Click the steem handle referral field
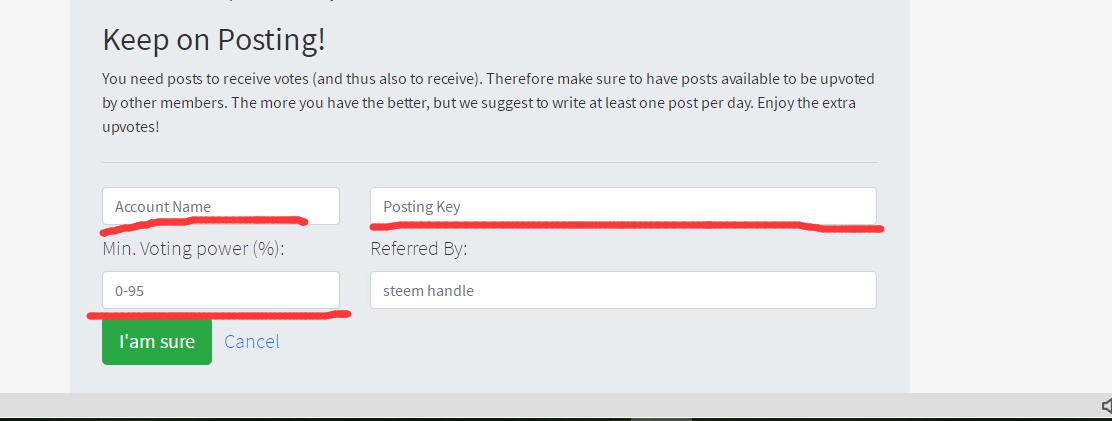Image resolution: width=1112 pixels, height=421 pixels. coord(623,290)
